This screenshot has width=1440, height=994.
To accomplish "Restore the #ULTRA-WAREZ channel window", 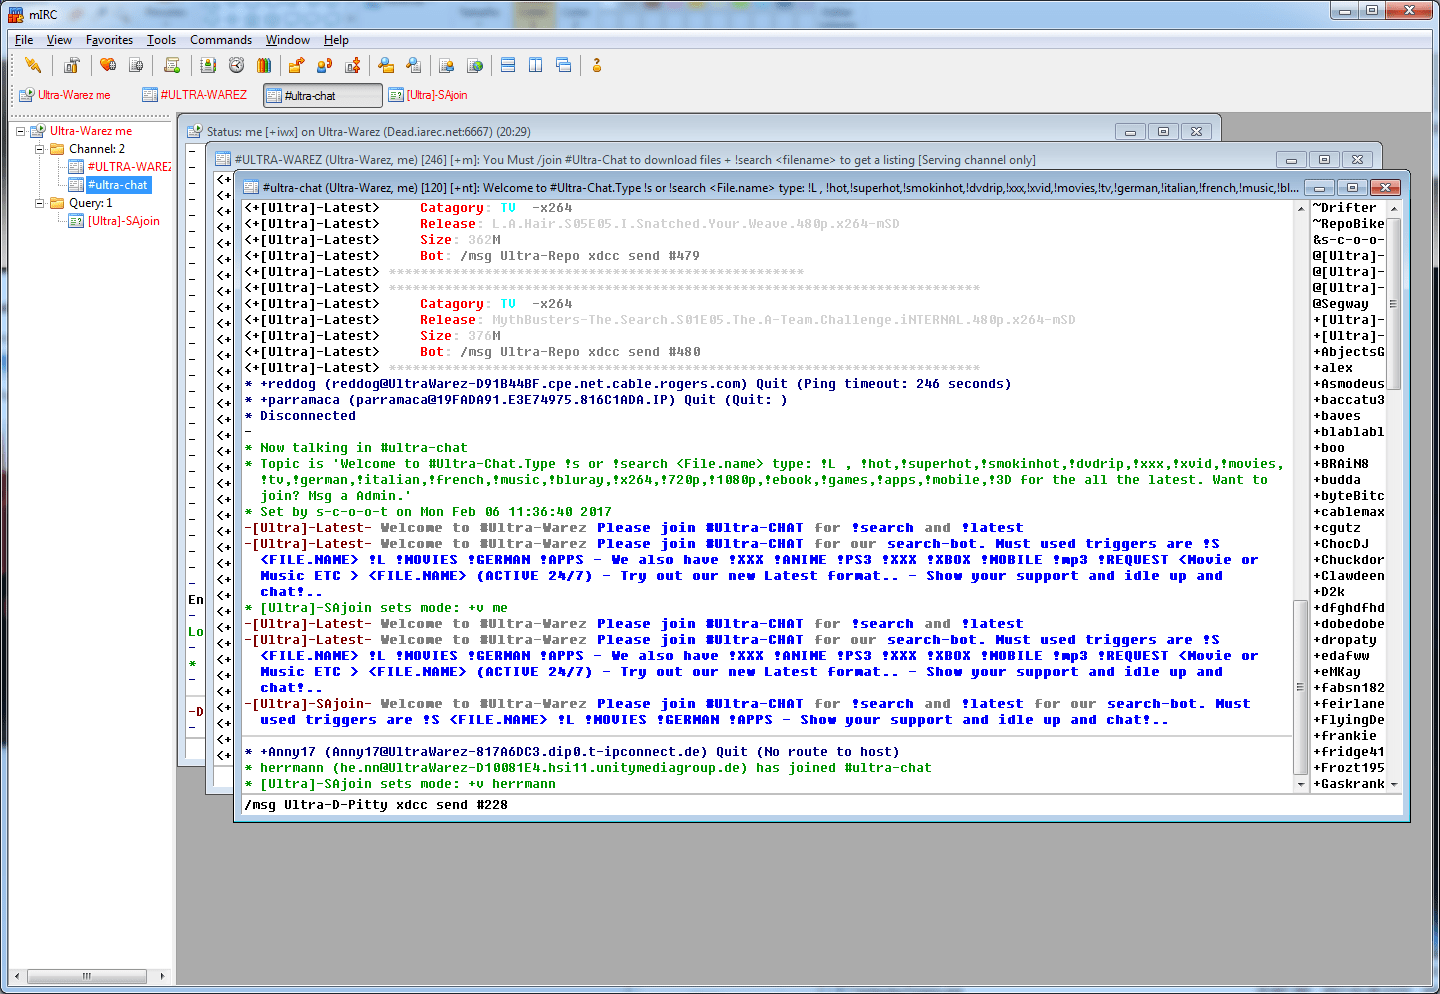I will (x=1324, y=159).
